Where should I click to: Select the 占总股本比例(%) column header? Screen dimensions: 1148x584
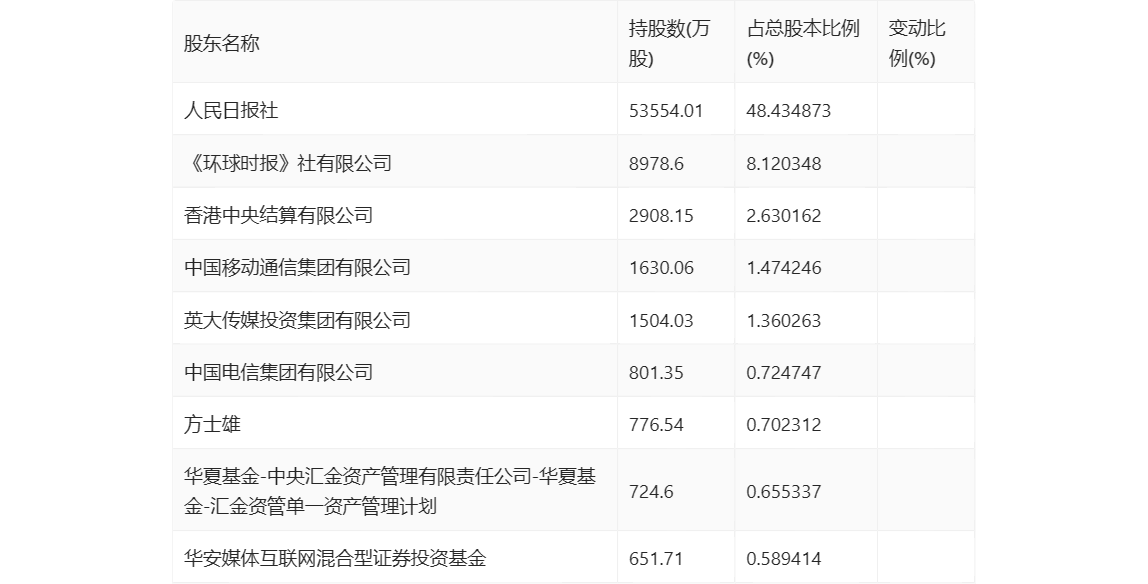pyautogui.click(x=803, y=44)
